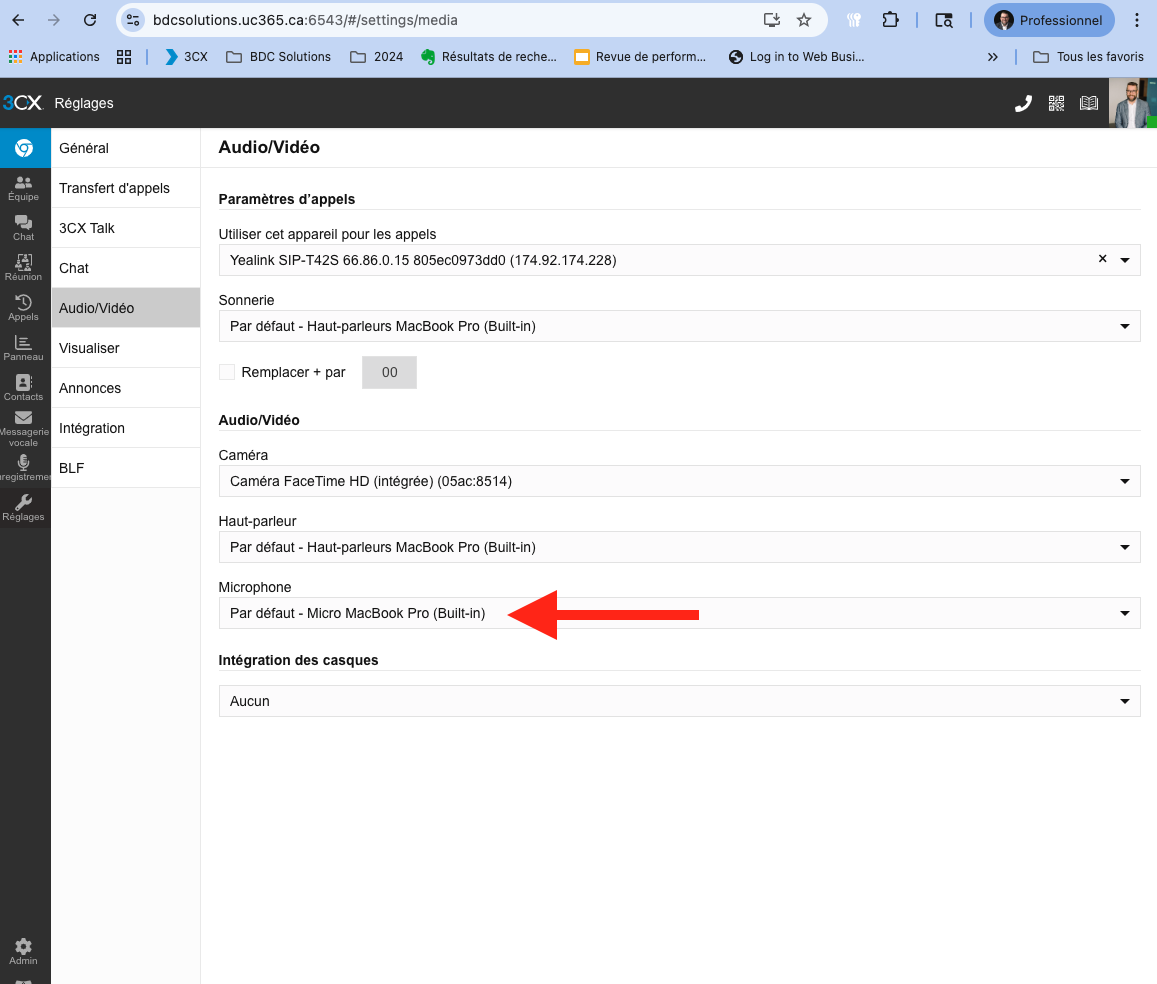
Task: Open the recordings microphone sidebar icon
Action: [24, 468]
